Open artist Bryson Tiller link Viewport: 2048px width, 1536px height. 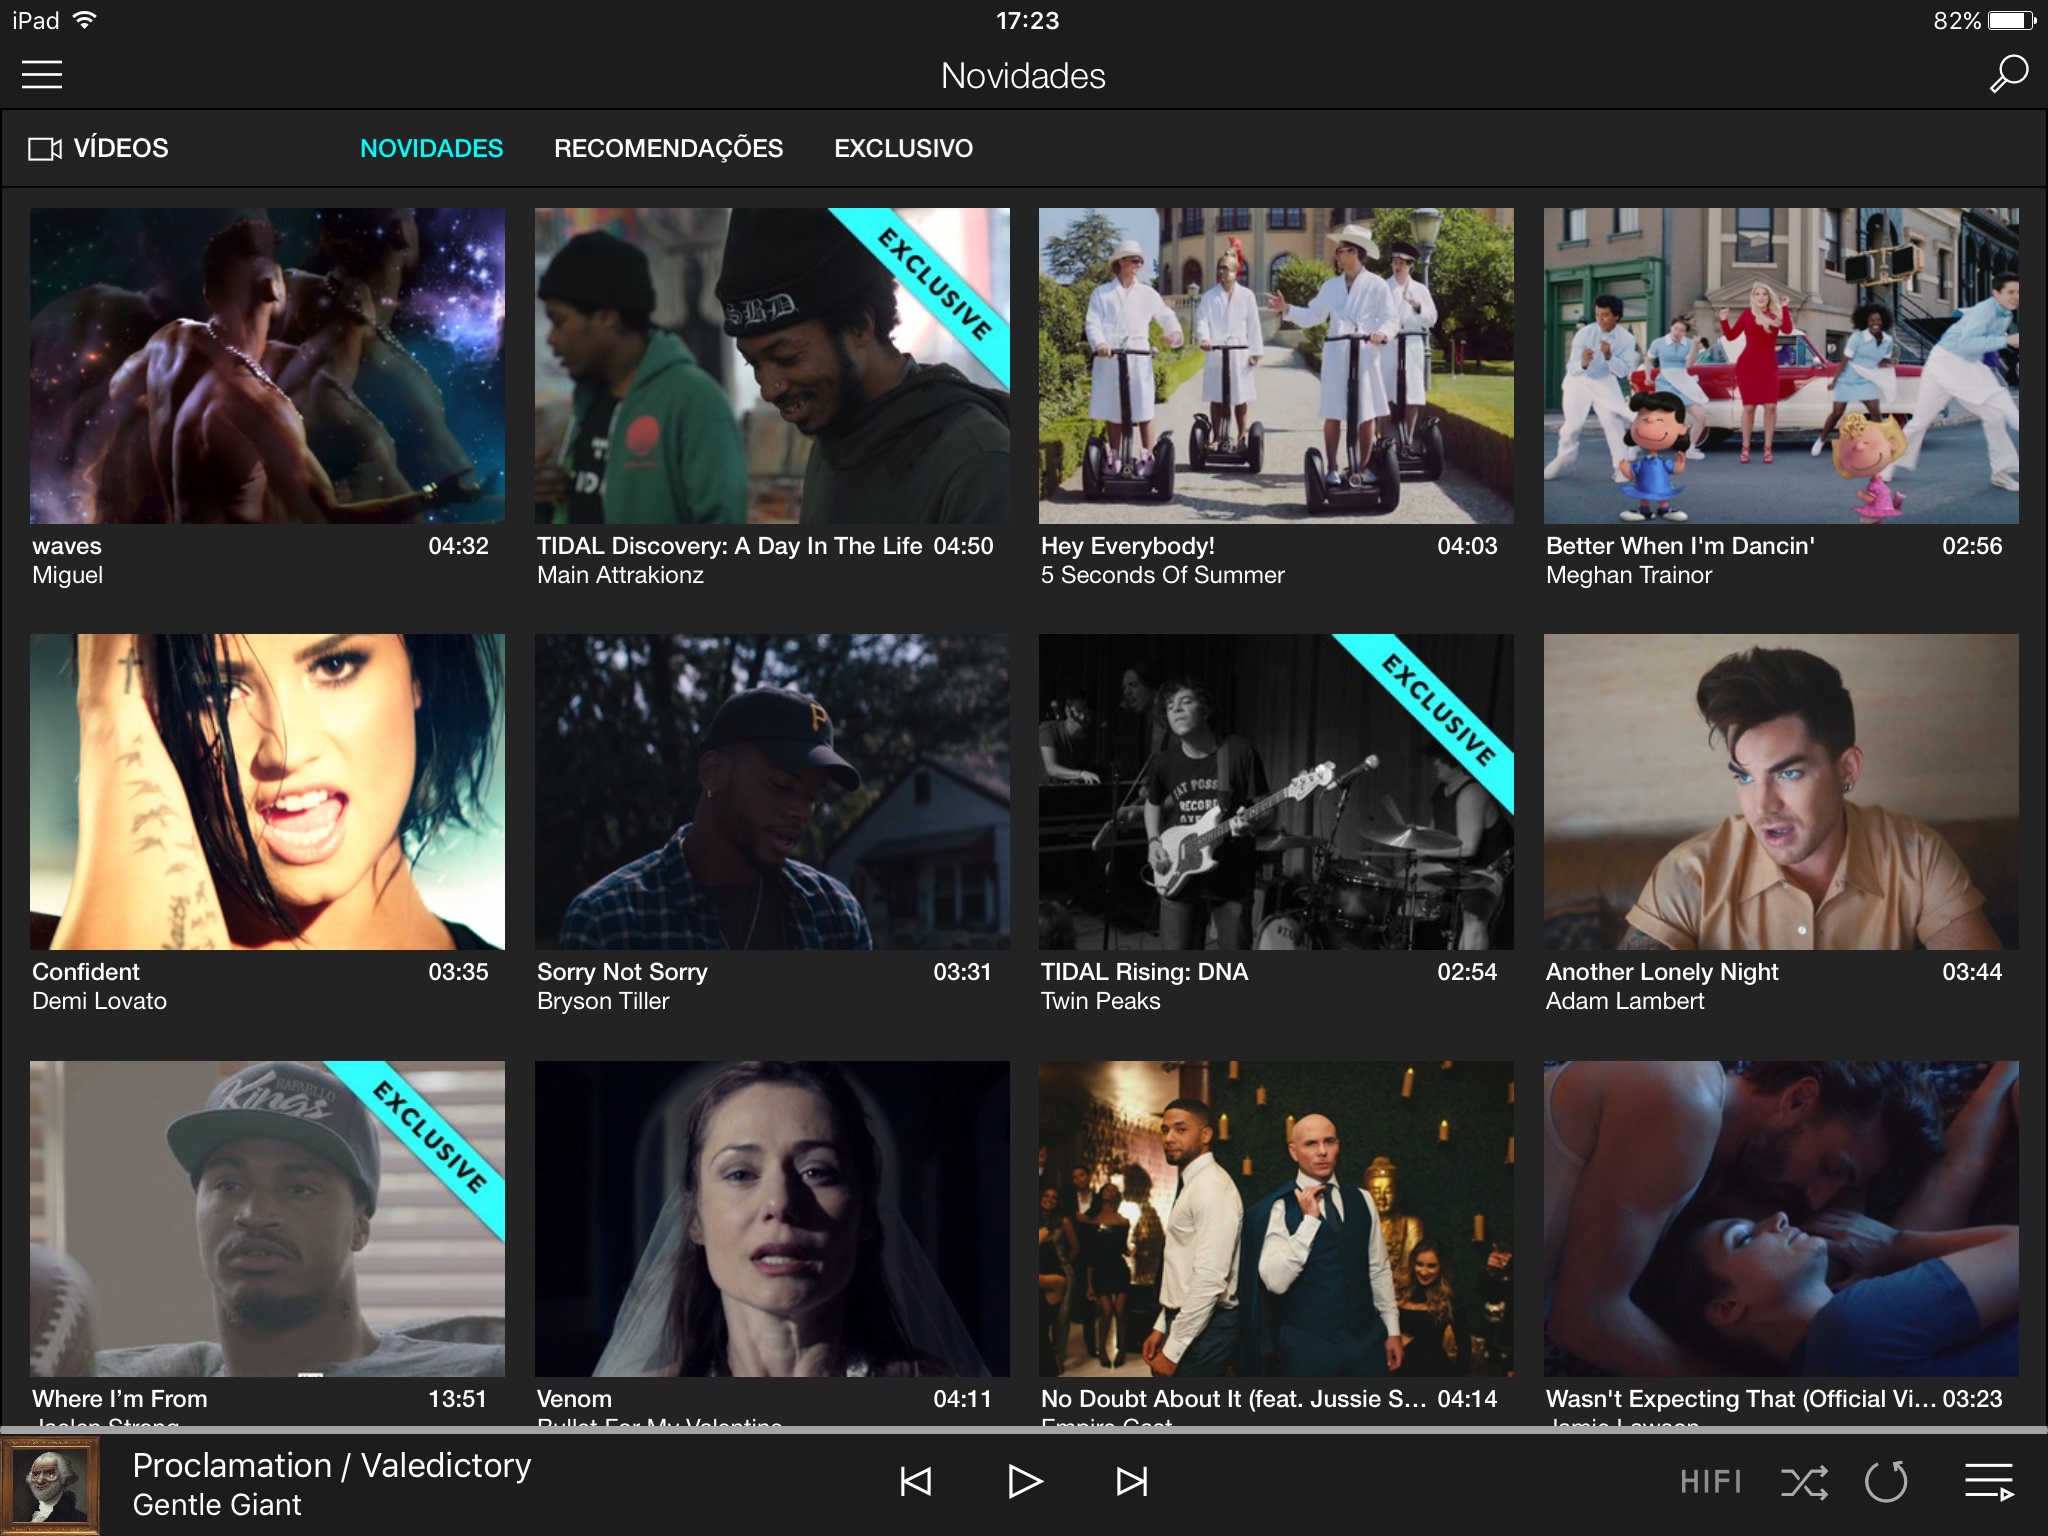[603, 1001]
